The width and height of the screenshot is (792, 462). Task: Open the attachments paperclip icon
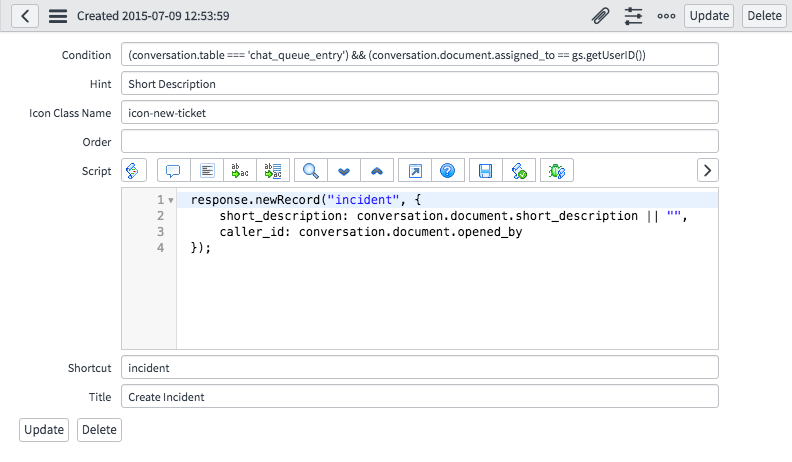[600, 16]
